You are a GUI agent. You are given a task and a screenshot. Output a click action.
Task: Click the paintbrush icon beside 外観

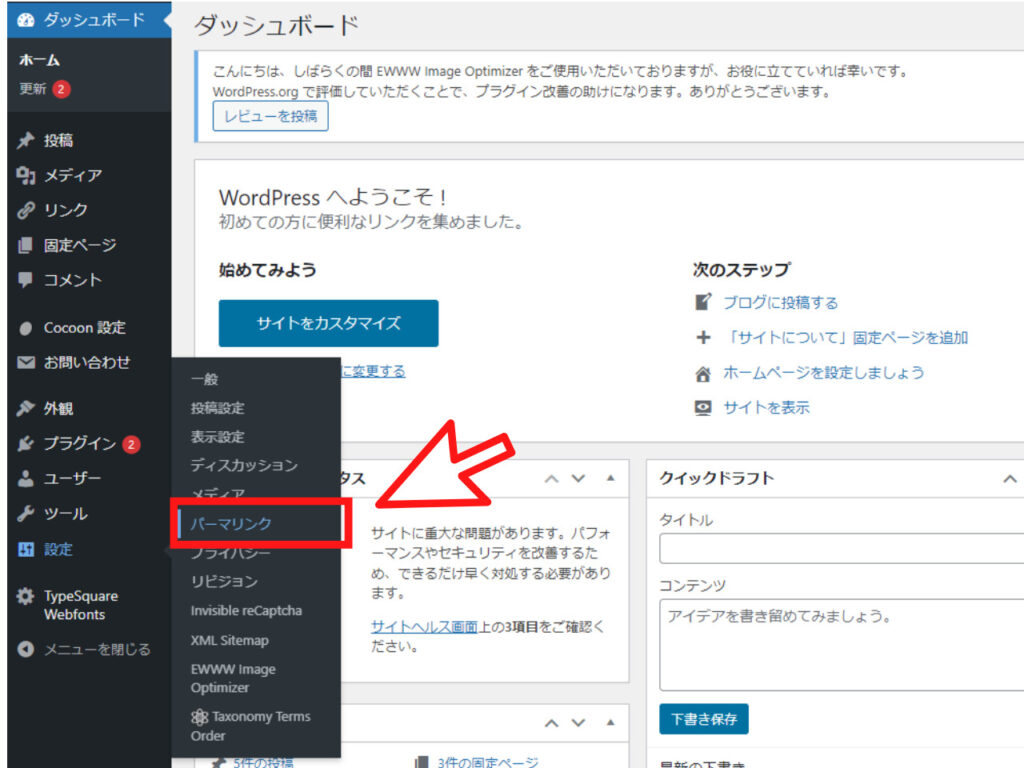tap(25, 408)
